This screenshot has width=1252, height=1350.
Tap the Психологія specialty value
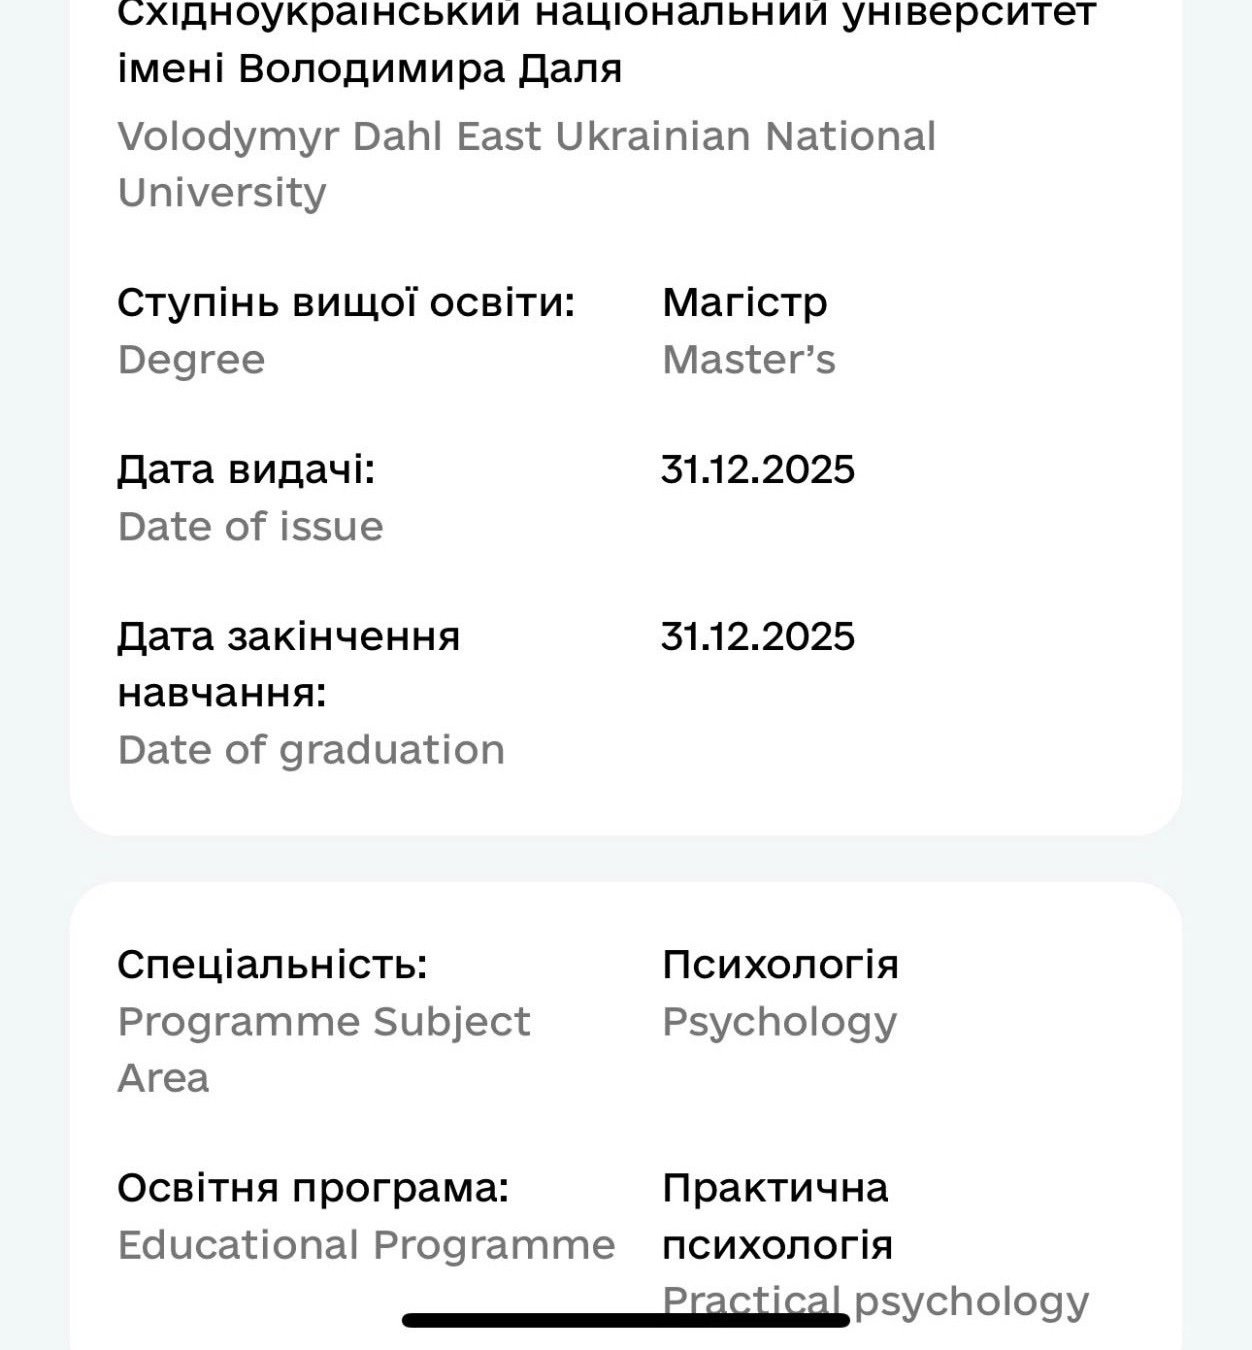coord(780,965)
